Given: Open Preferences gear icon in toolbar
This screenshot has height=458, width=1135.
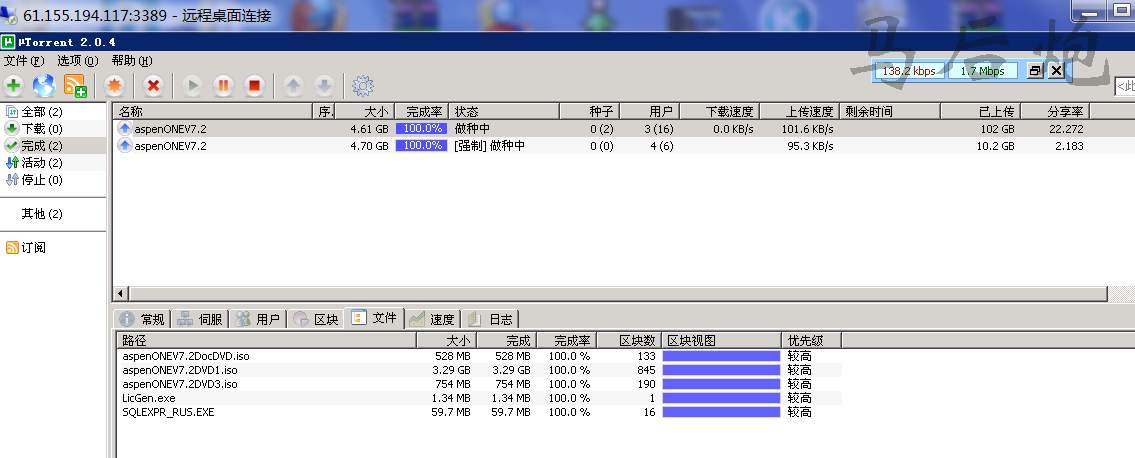Looking at the screenshot, I should click(x=363, y=86).
